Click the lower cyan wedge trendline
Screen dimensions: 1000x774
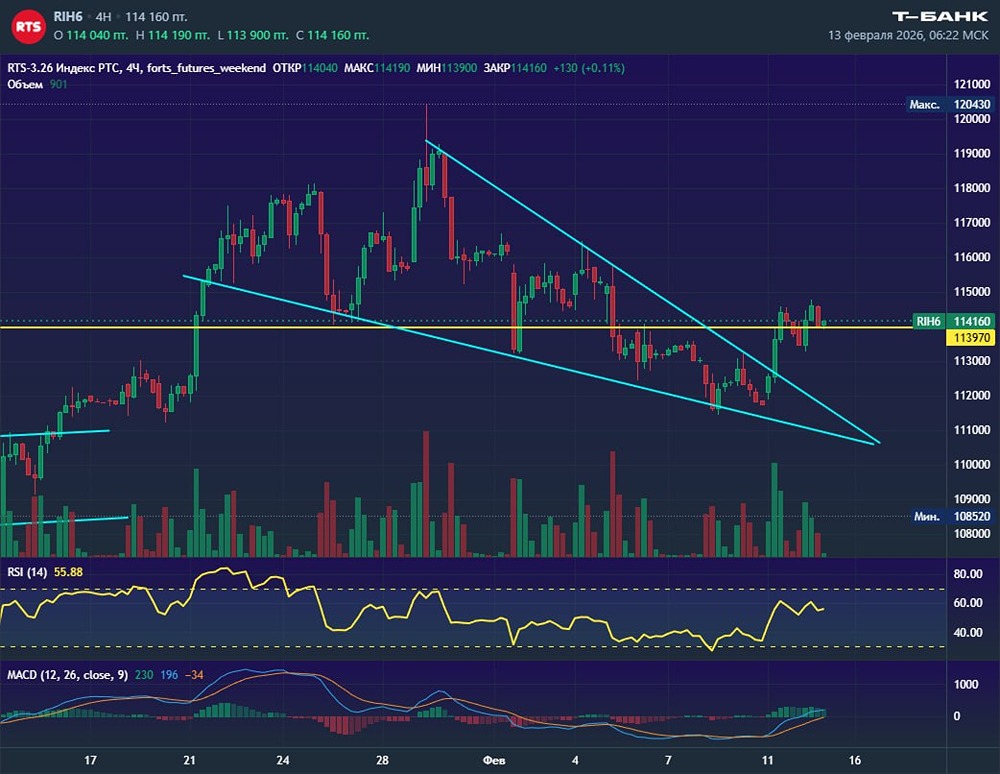coord(529,359)
